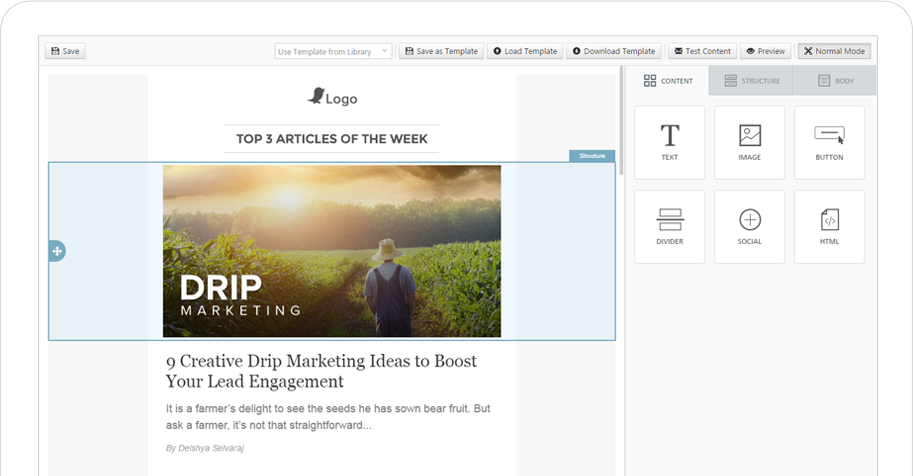Open Use Template from Library dropdown

click(333, 51)
